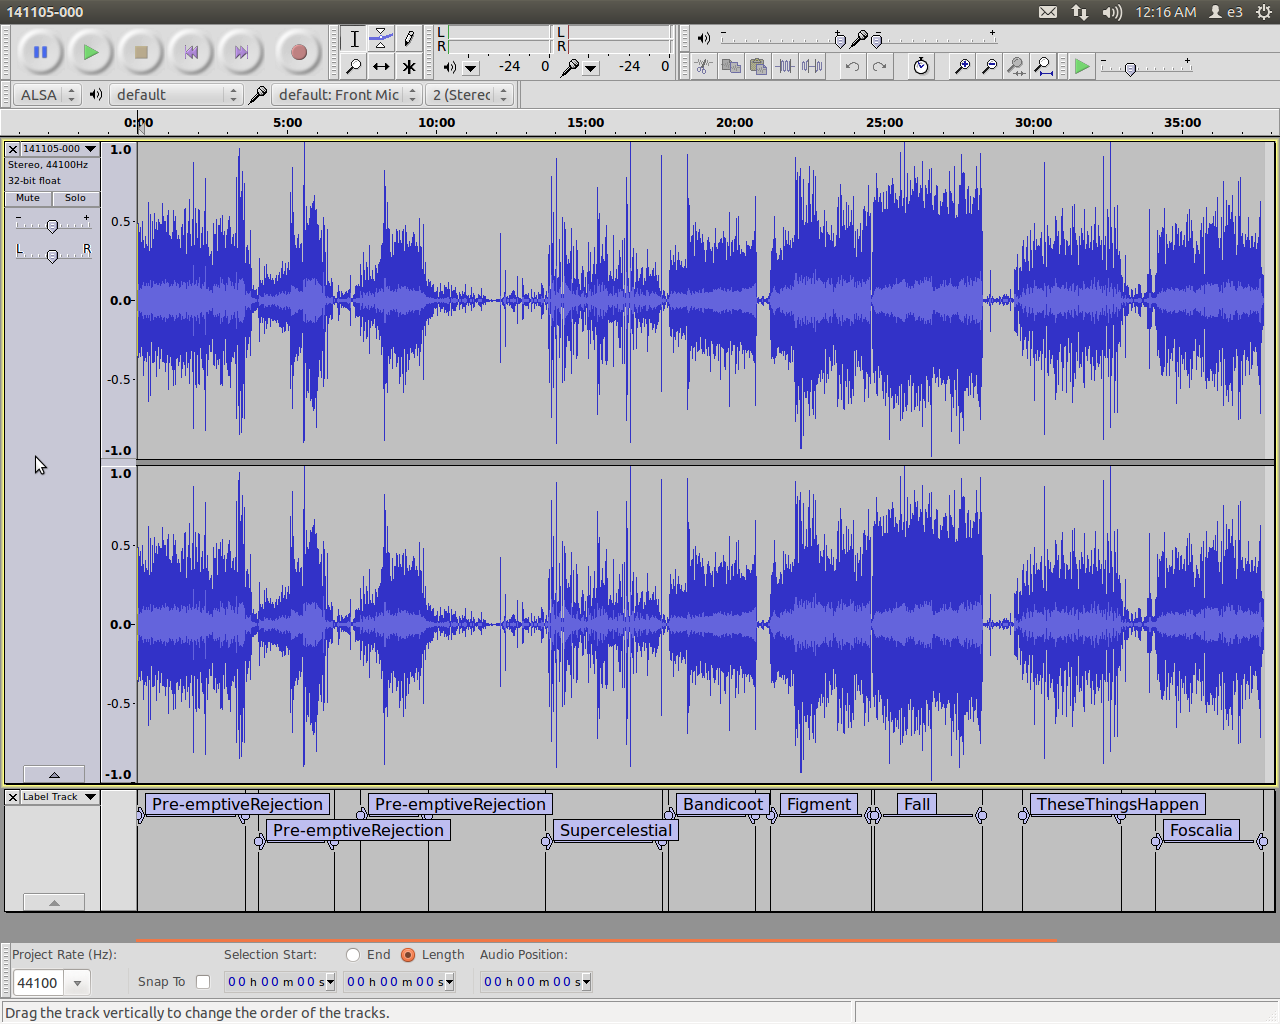1280x1024 pixels.
Task: Click the track pan slider
Action: coord(52,256)
